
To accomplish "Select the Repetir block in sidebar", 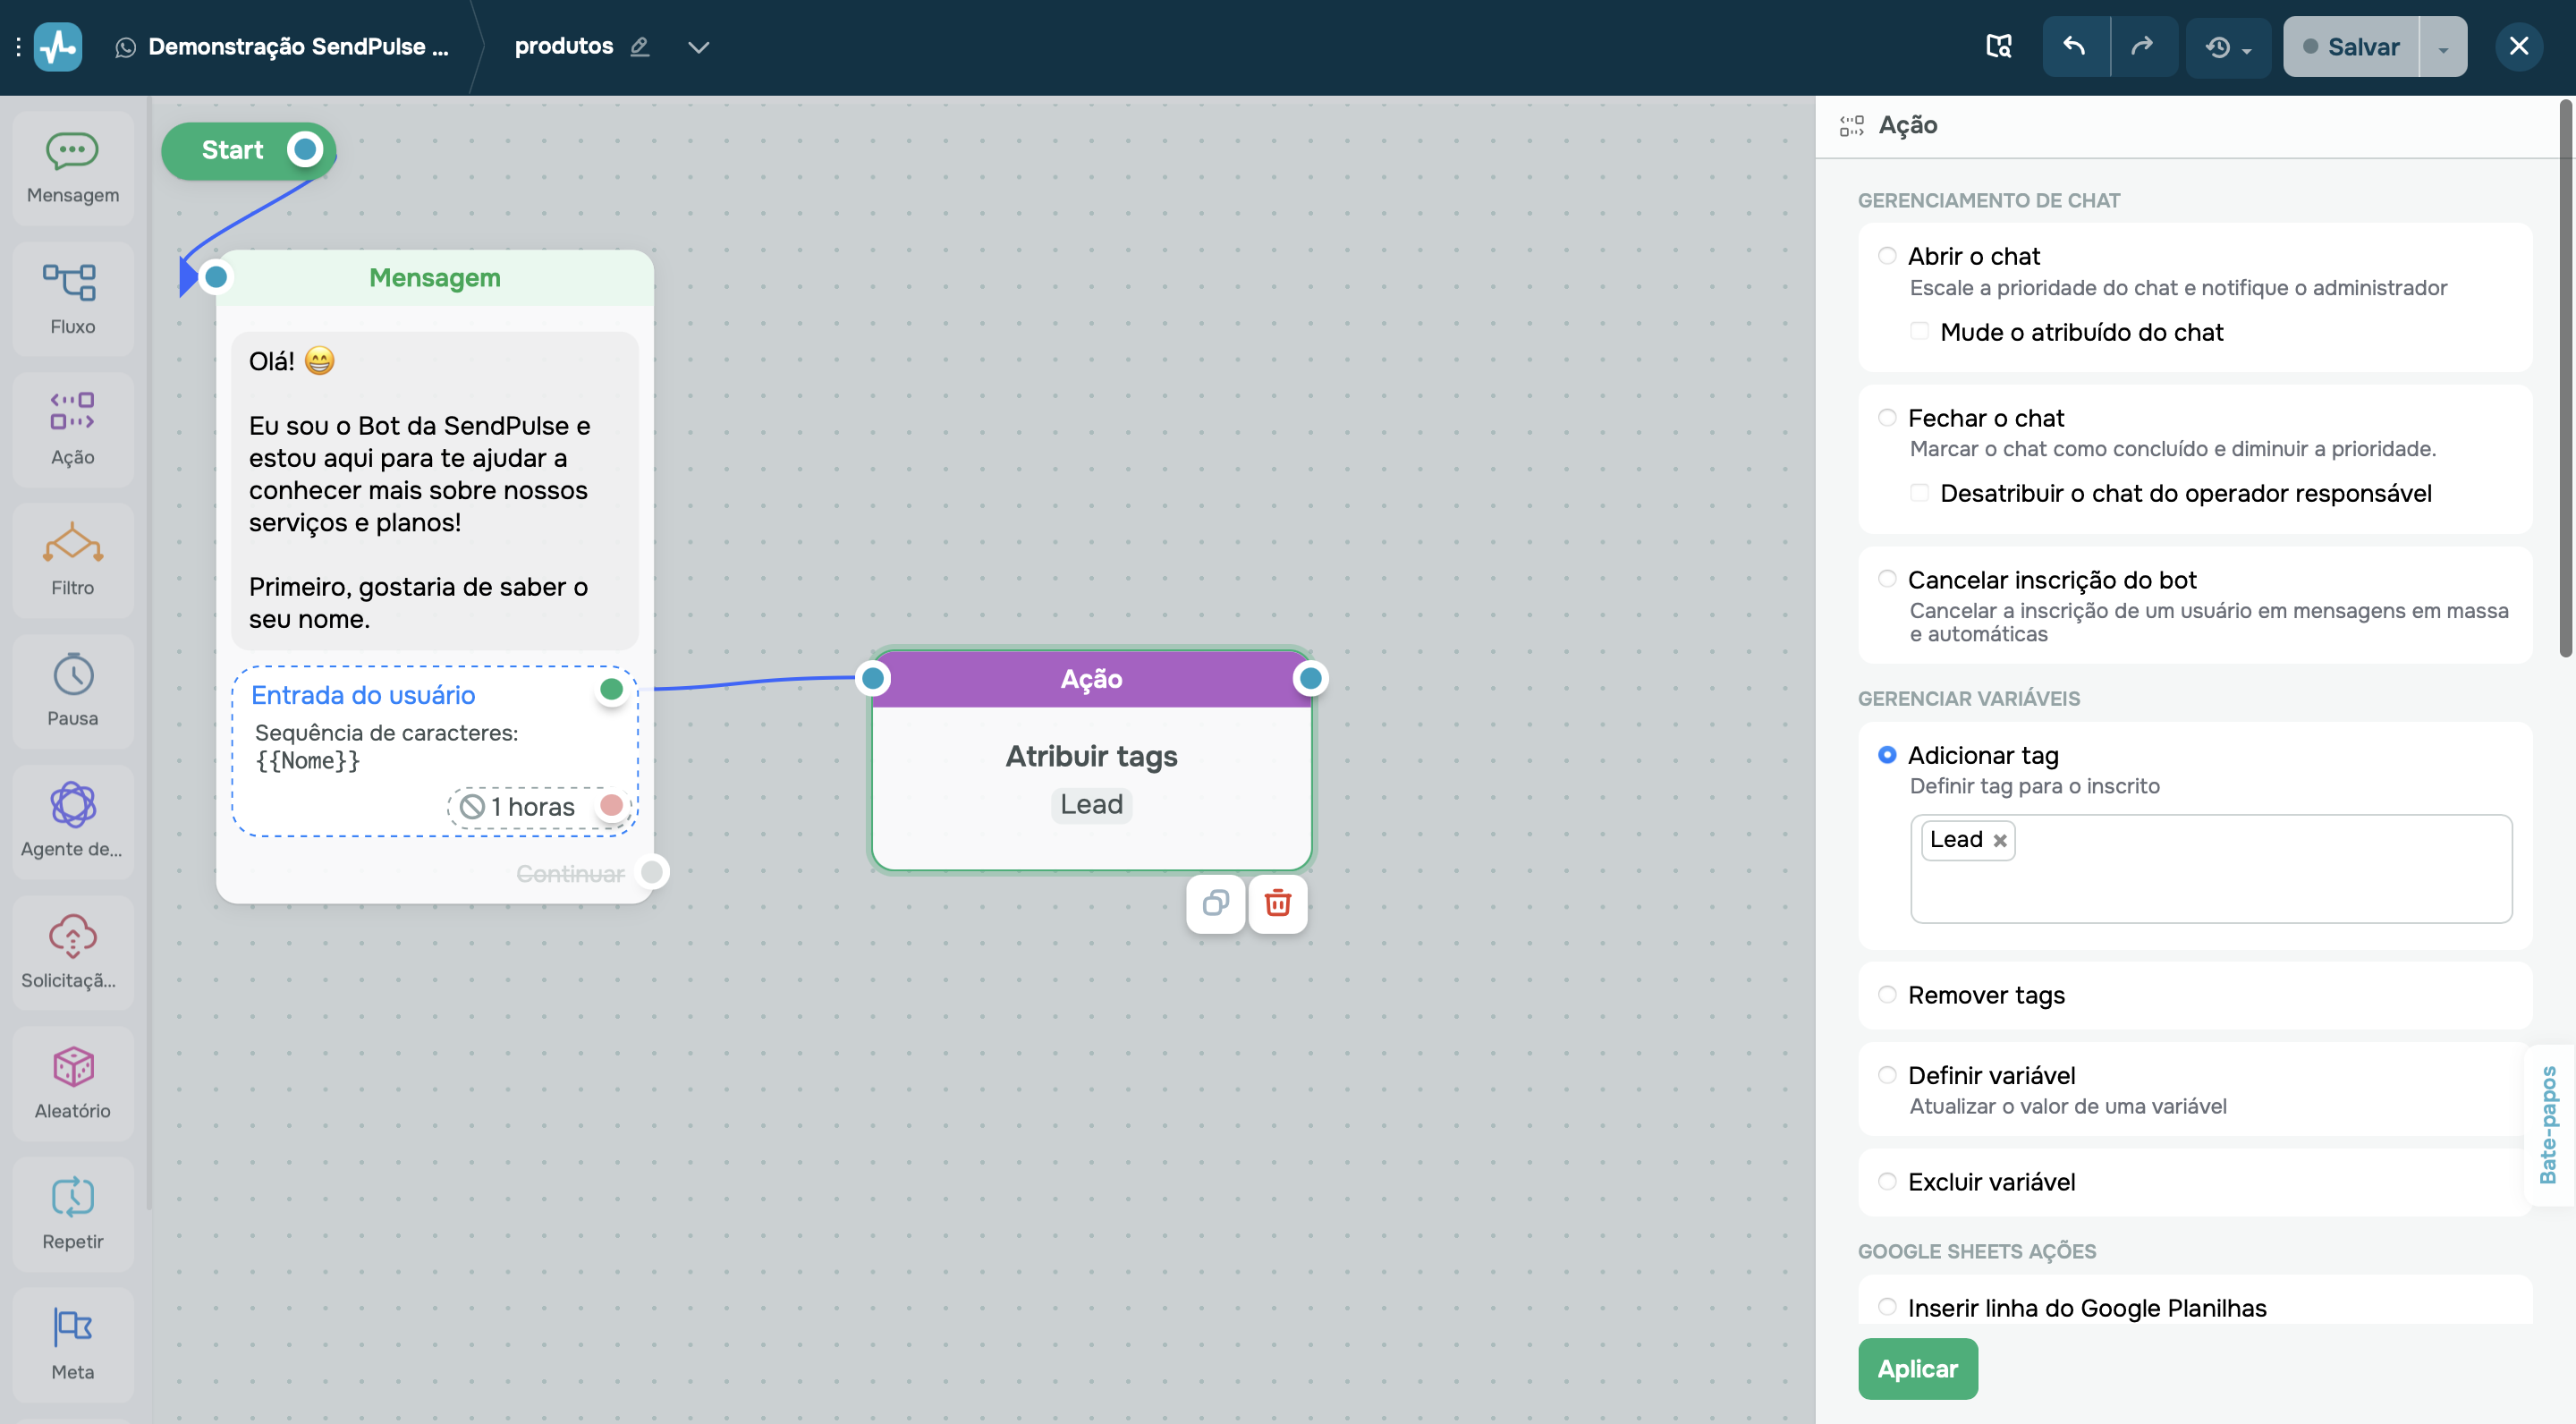I will pos(73,1213).
